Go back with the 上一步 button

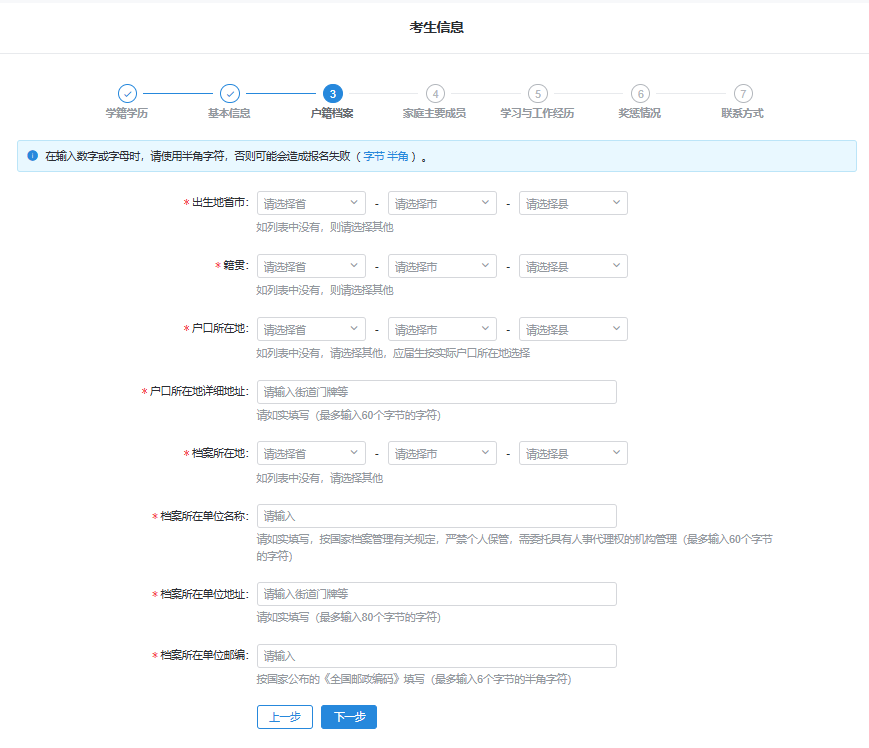pos(285,717)
